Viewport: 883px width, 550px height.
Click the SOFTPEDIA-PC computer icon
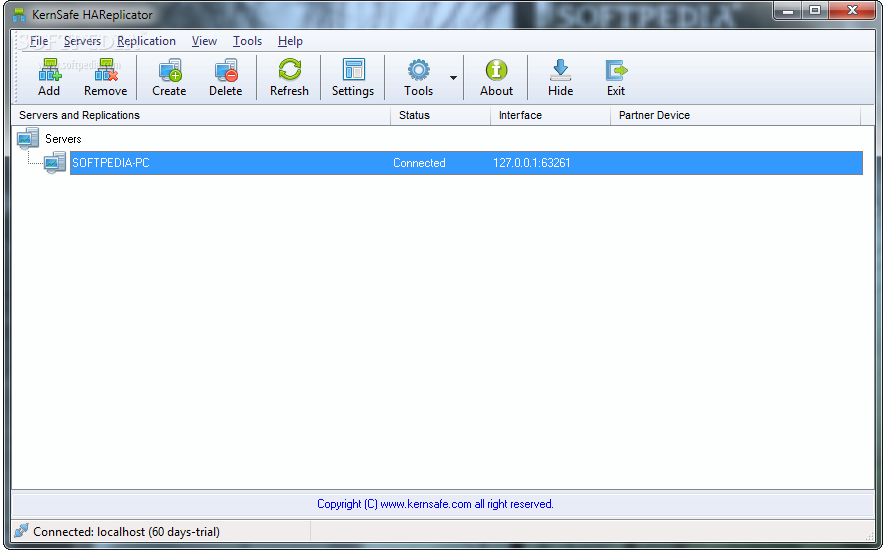(x=55, y=163)
